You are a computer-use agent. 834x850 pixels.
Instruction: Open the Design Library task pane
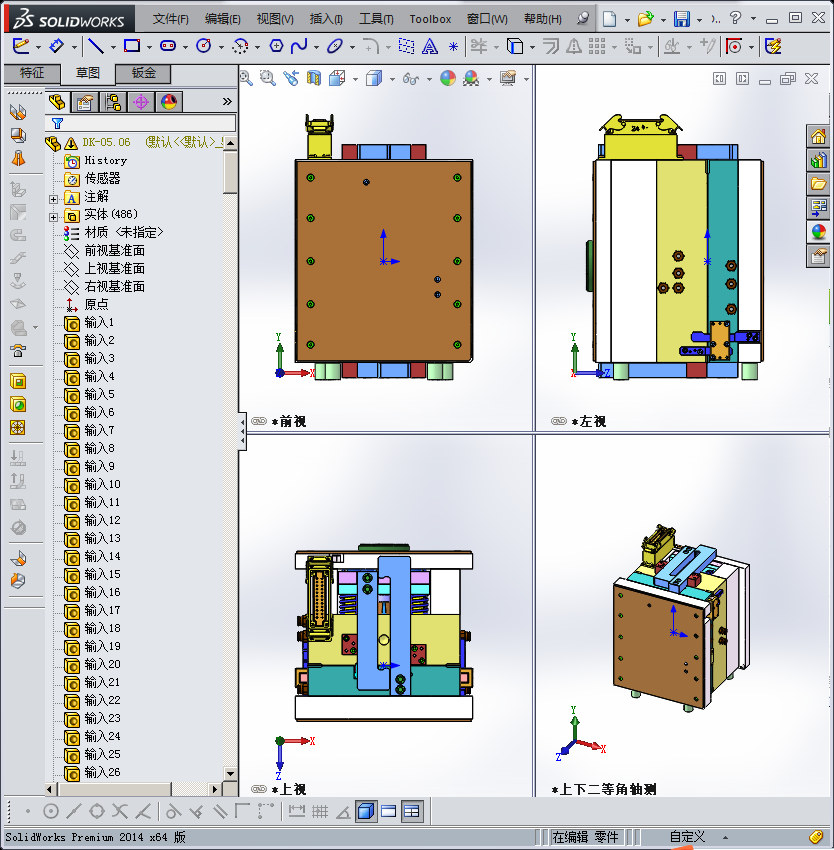click(818, 160)
